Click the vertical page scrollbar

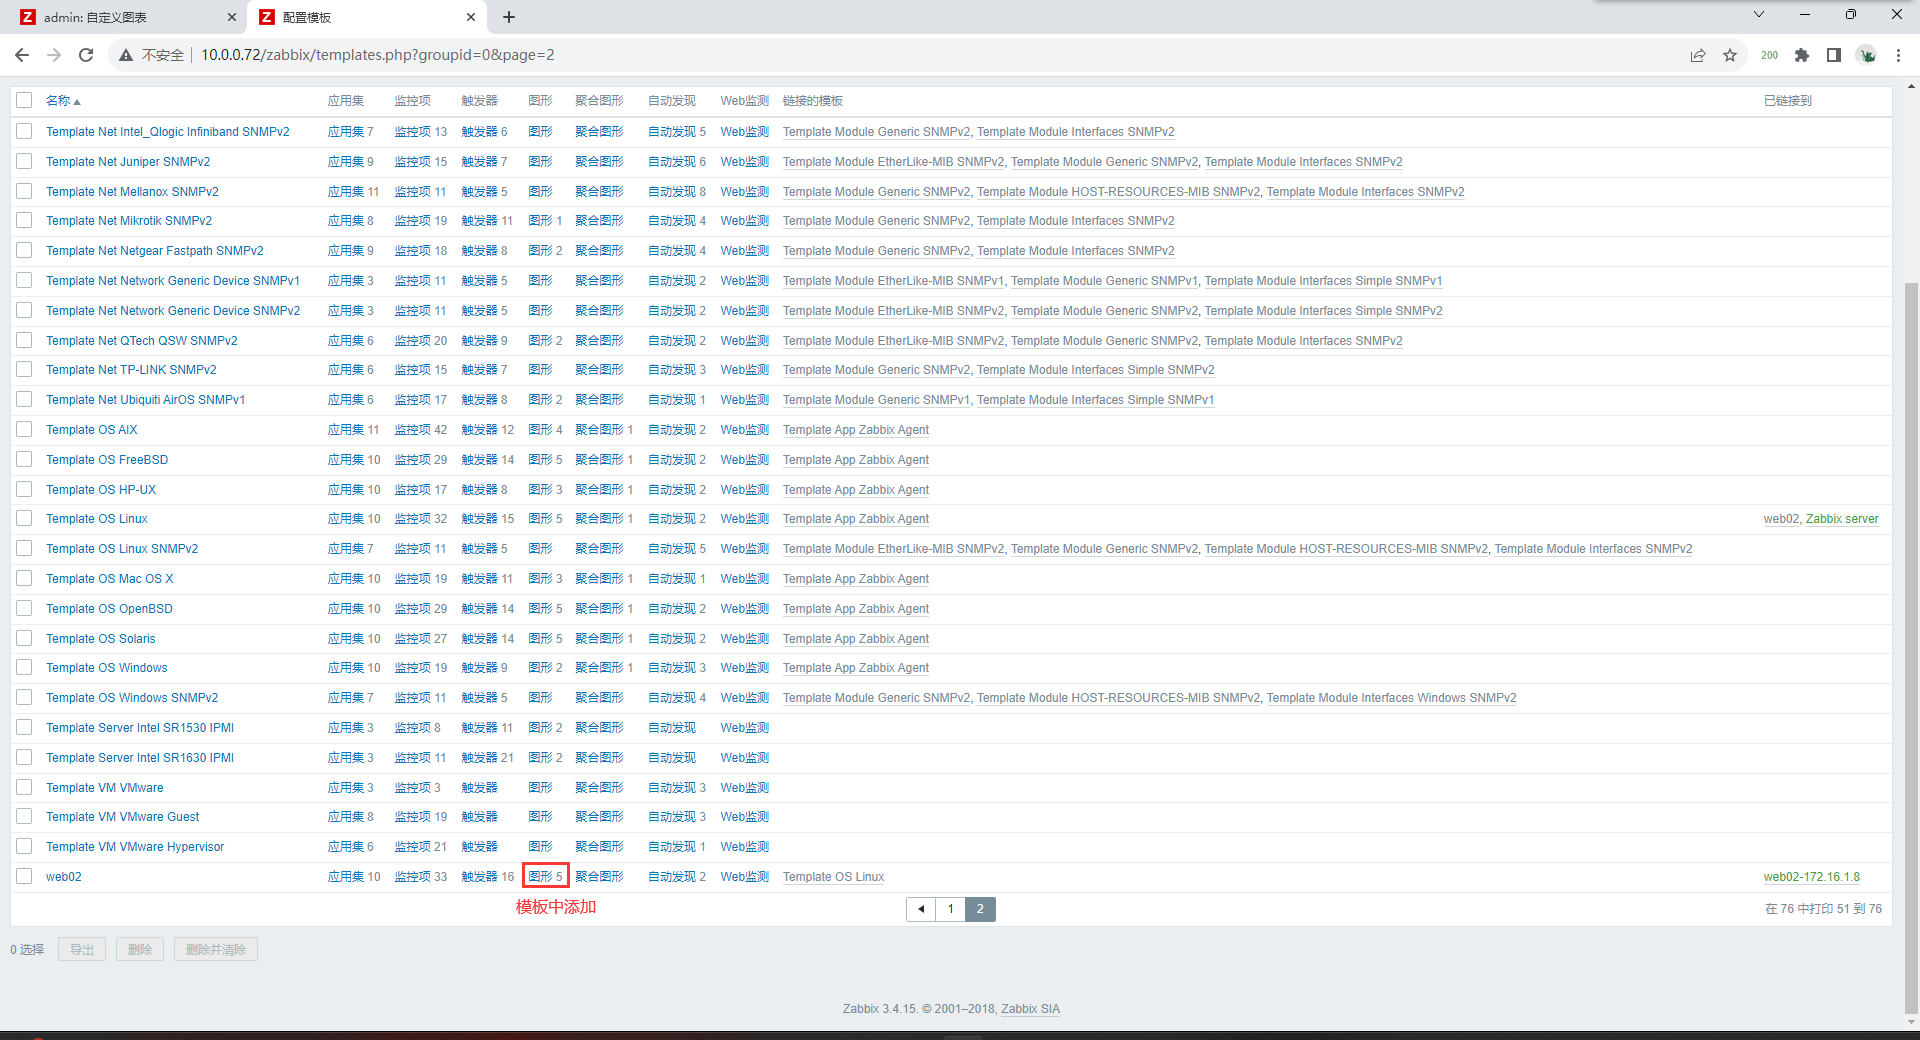(1911, 647)
